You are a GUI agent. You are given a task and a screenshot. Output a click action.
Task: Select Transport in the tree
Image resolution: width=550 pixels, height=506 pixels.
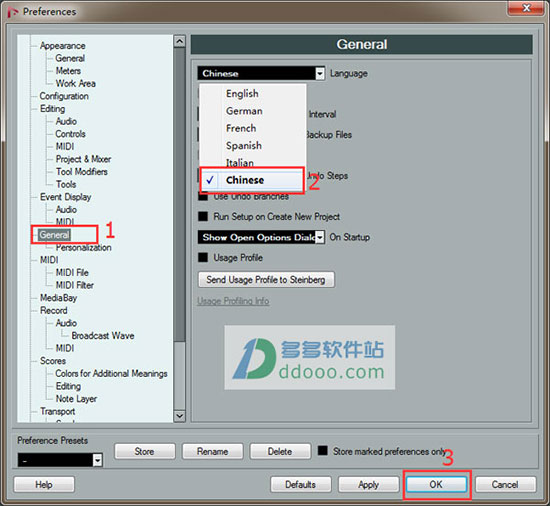pos(57,412)
